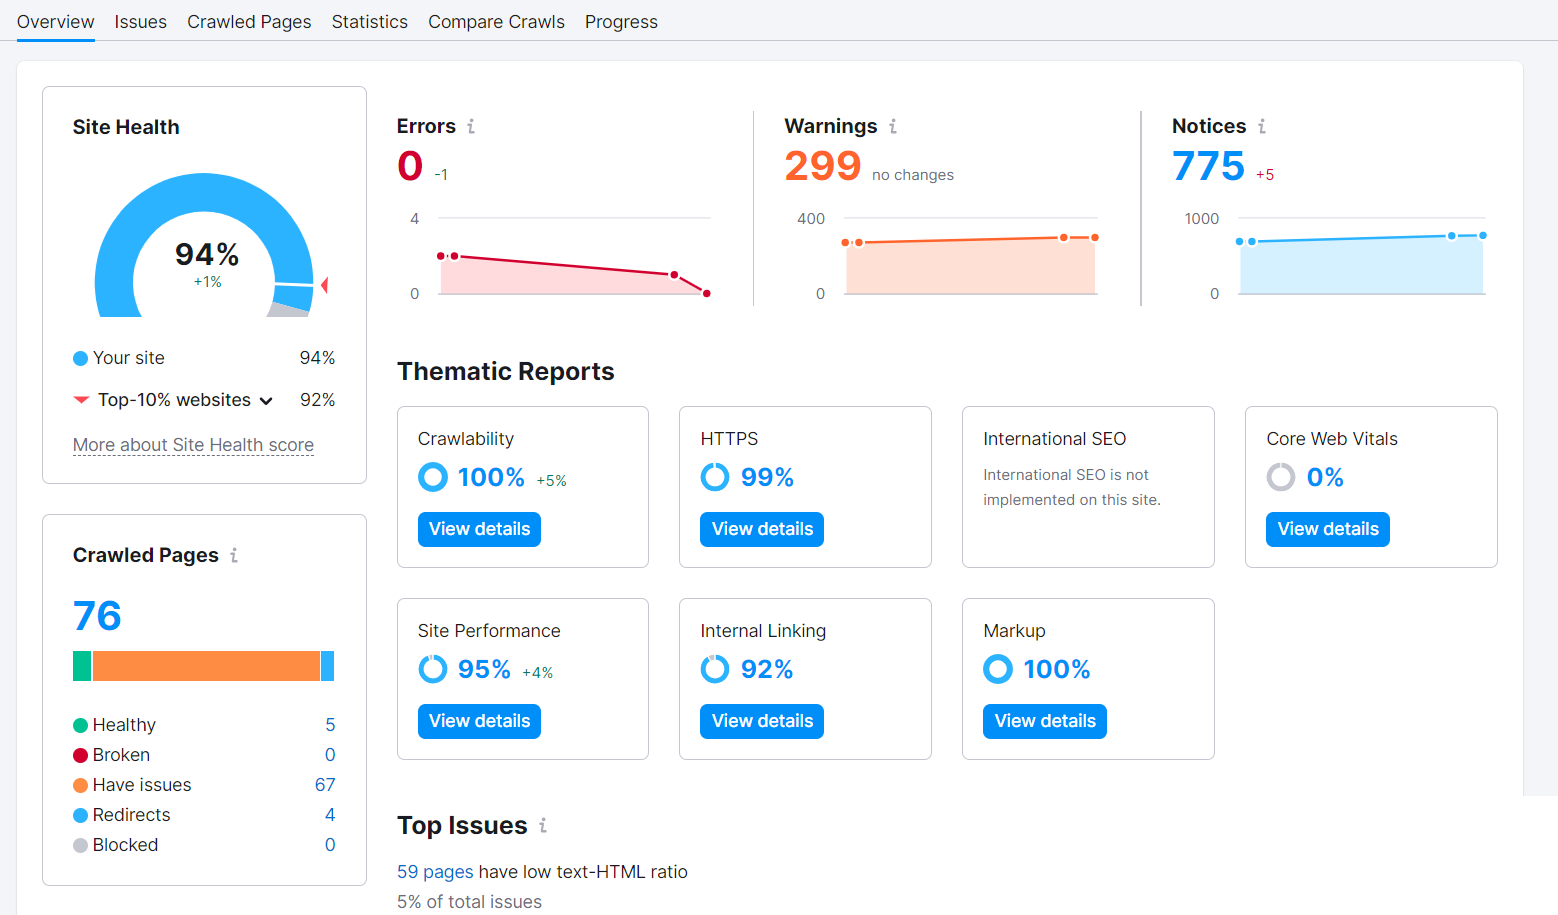Click the 299 warnings number
The image size is (1558, 915).
click(x=822, y=166)
